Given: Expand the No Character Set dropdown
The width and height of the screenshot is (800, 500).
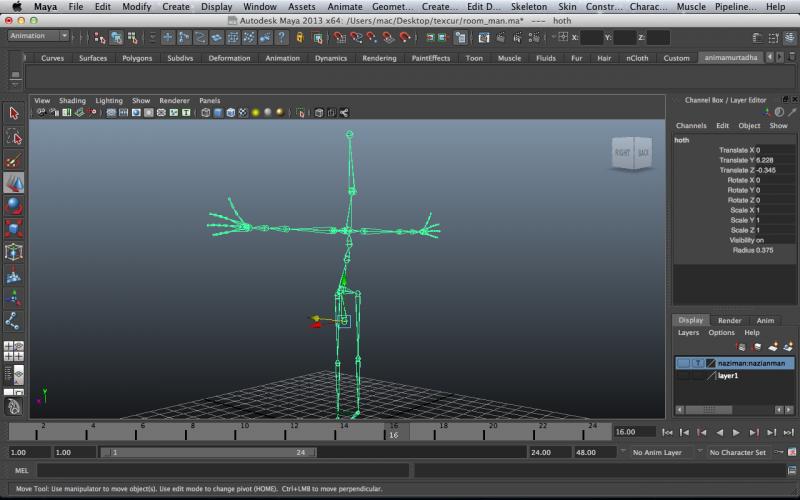Looking at the screenshot, I should click(737, 452).
